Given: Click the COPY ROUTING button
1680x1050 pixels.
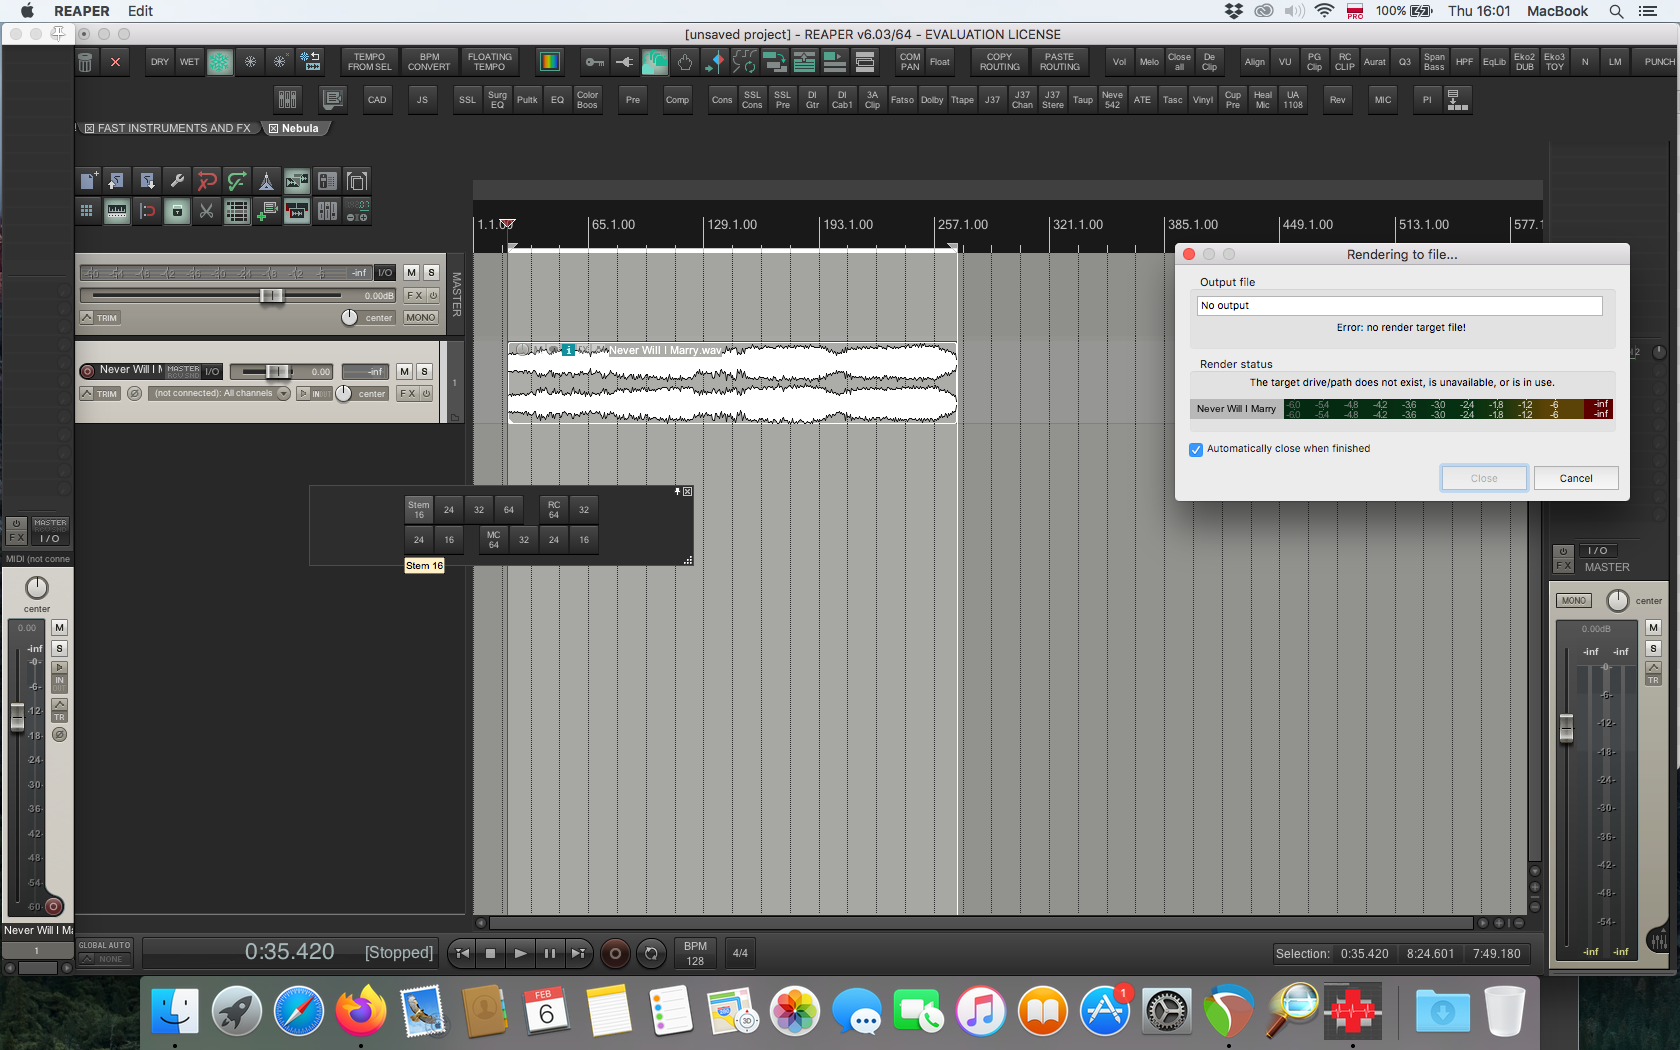Looking at the screenshot, I should [x=1000, y=62].
